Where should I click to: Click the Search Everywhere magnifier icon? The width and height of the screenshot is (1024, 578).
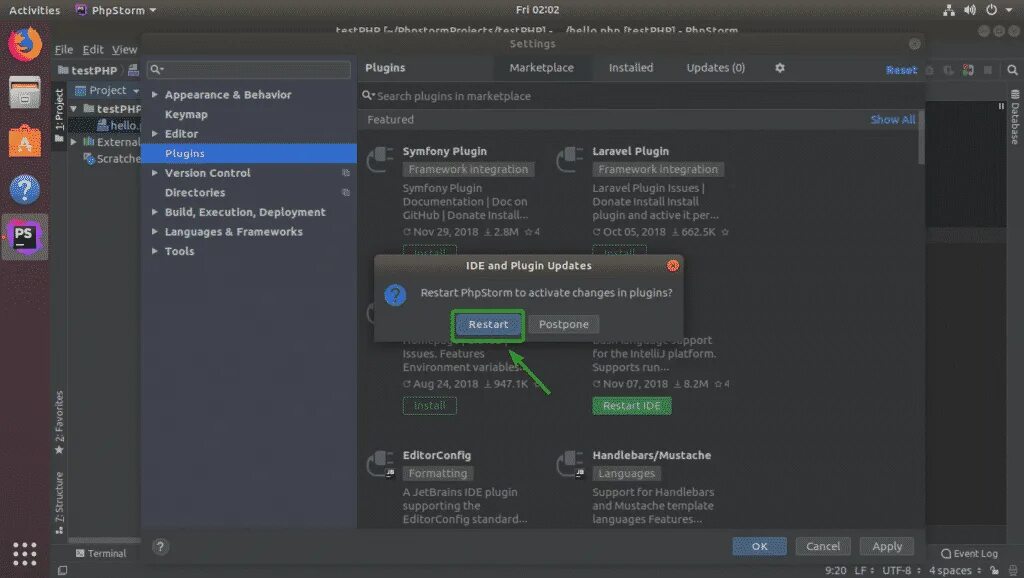pyautogui.click(x=1012, y=70)
